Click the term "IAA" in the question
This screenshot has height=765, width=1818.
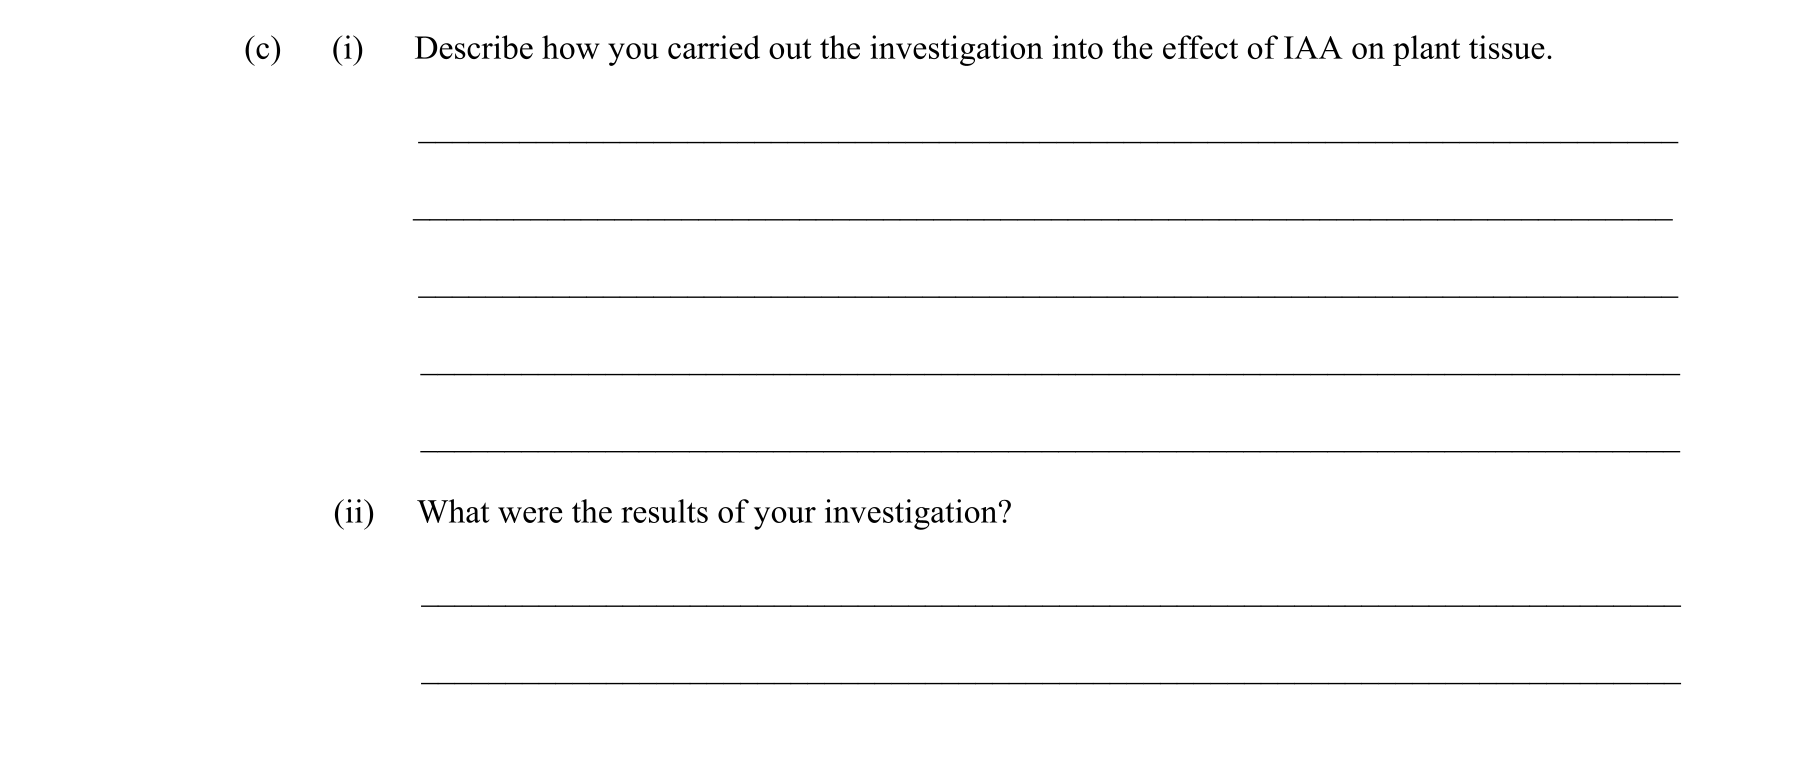[1311, 49]
